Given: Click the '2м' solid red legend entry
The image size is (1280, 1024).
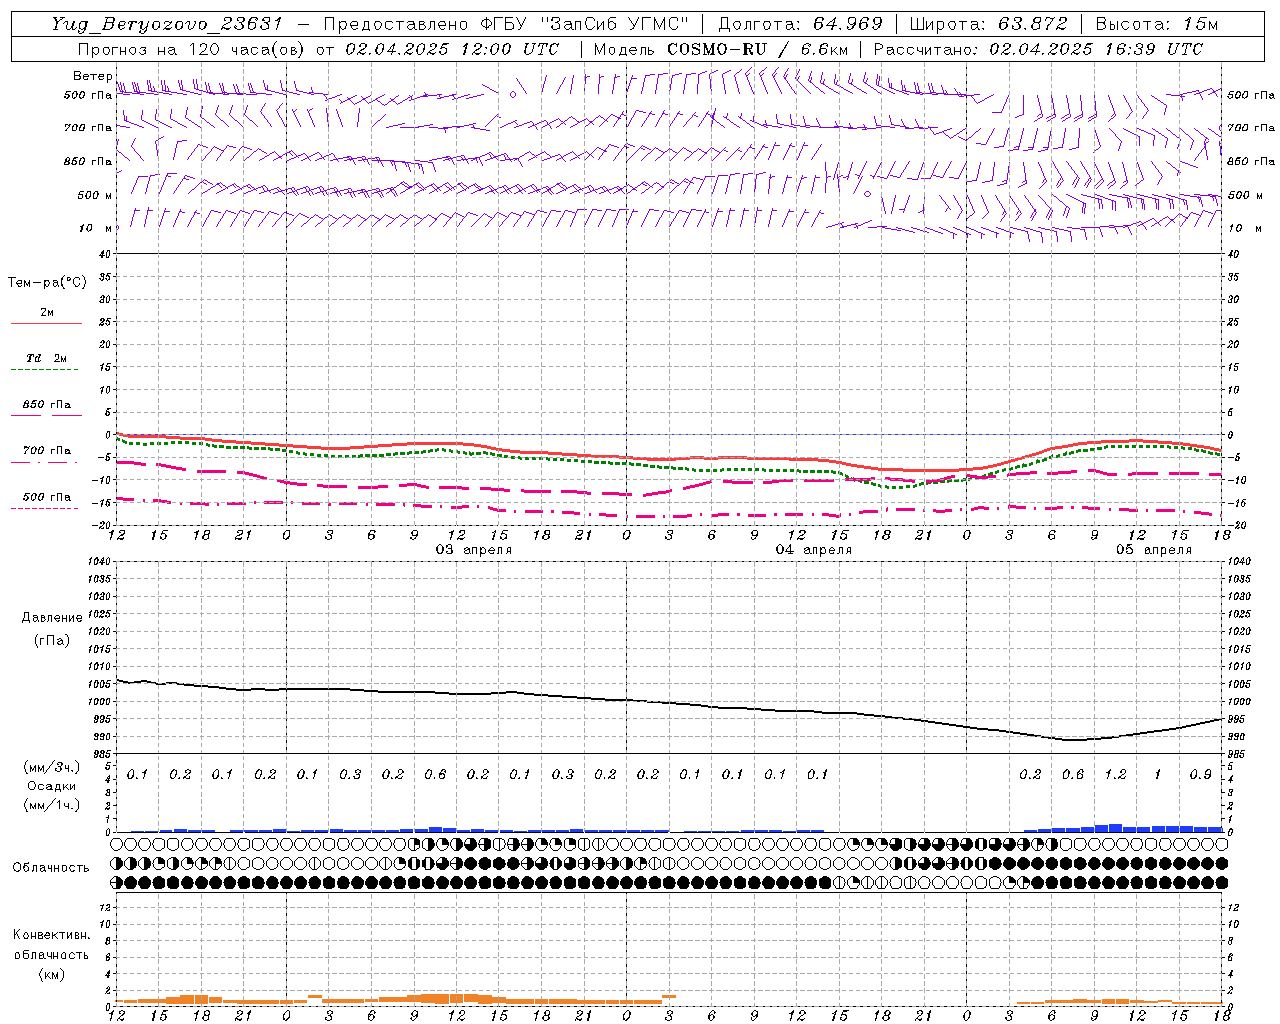Looking at the screenshot, I should pyautogui.click(x=47, y=312).
